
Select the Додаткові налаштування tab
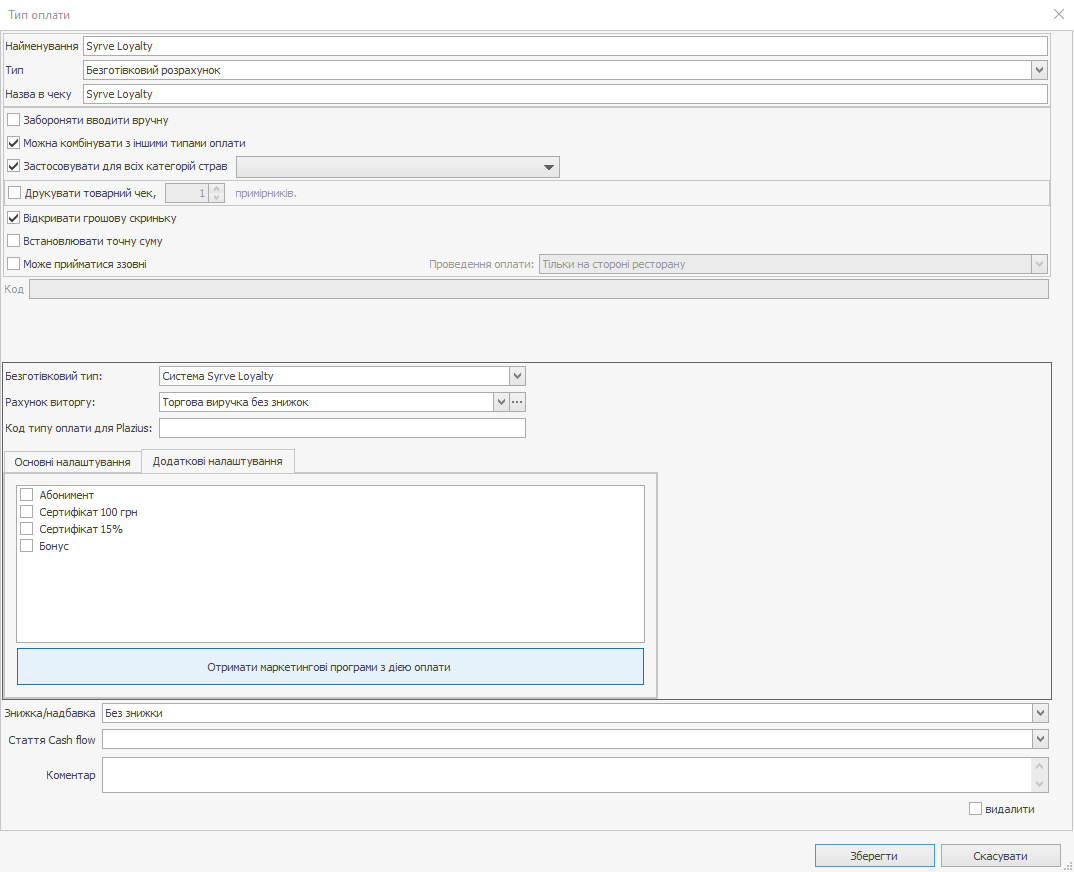217,461
